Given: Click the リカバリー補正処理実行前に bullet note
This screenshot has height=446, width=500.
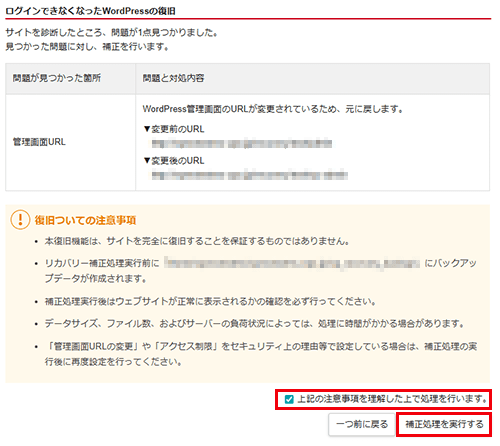Looking at the screenshot, I should tap(261, 271).
